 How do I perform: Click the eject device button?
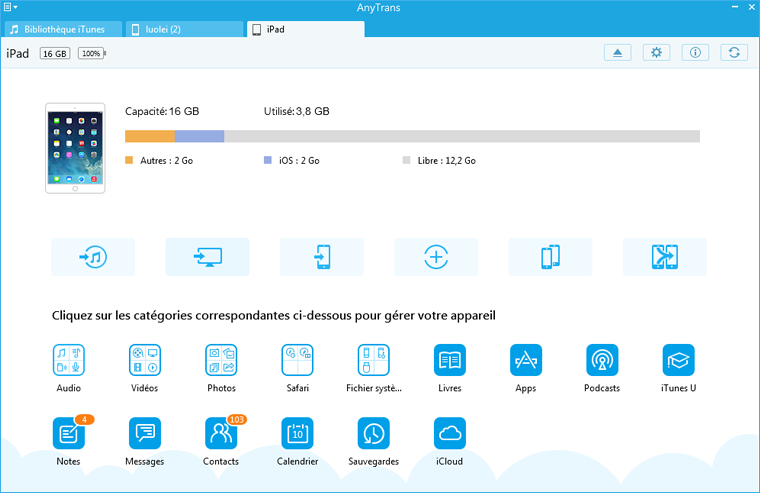pyautogui.click(x=617, y=53)
